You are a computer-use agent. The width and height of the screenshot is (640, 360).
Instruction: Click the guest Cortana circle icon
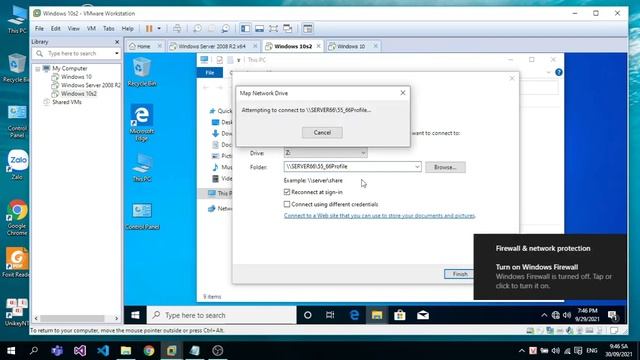[308, 315]
